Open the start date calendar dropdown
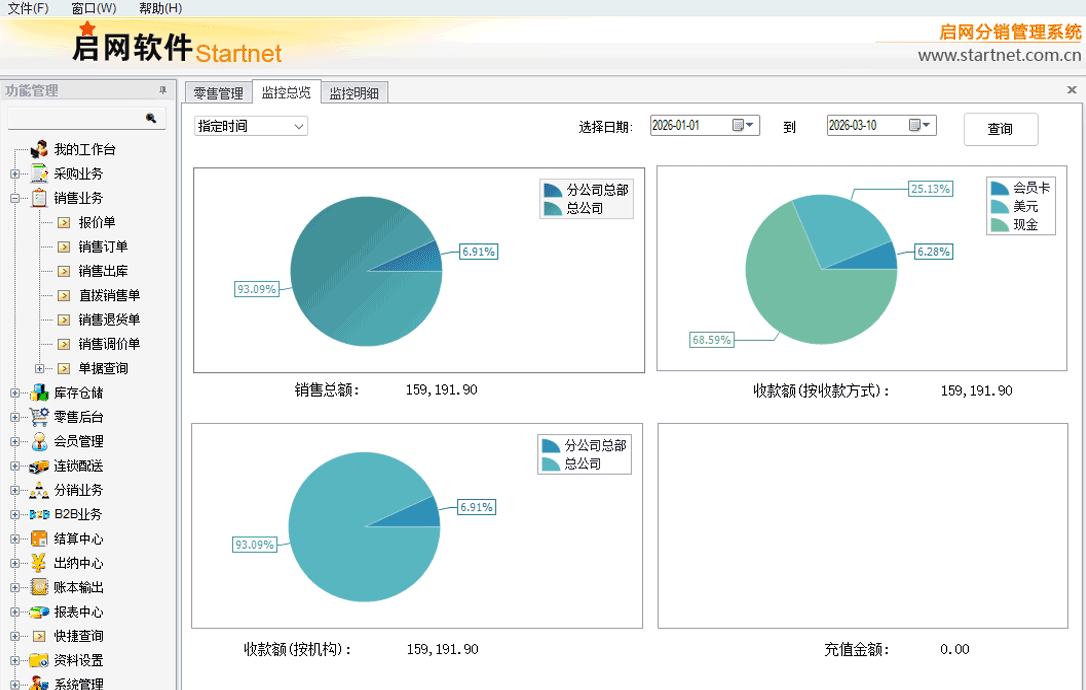This screenshot has width=1086, height=690. click(744, 125)
